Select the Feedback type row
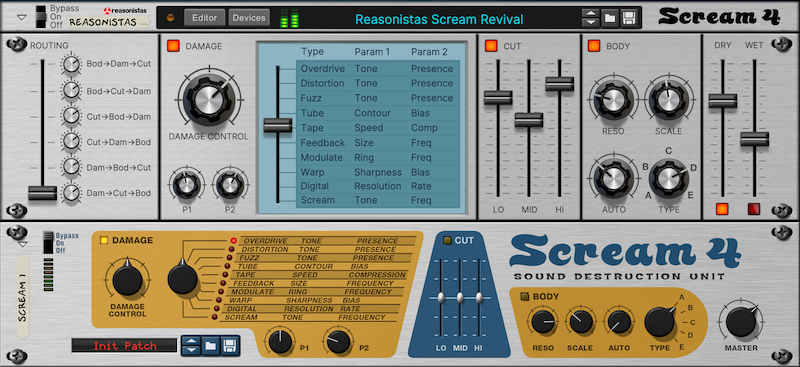 378,142
